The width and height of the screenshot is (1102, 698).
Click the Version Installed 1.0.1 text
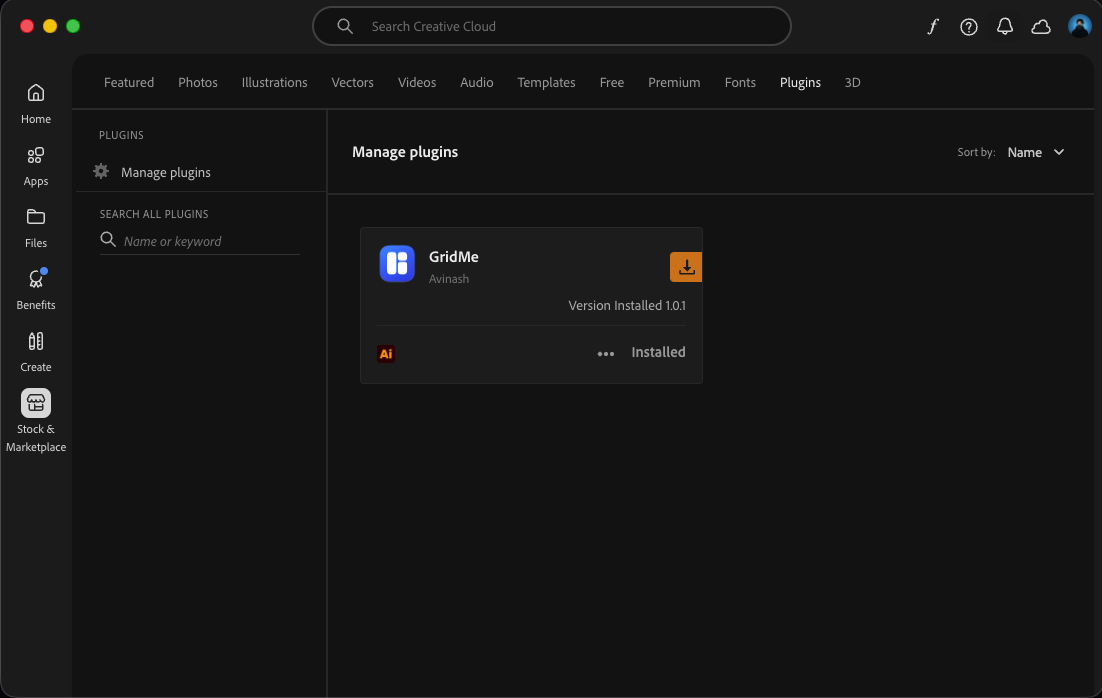[627, 306]
